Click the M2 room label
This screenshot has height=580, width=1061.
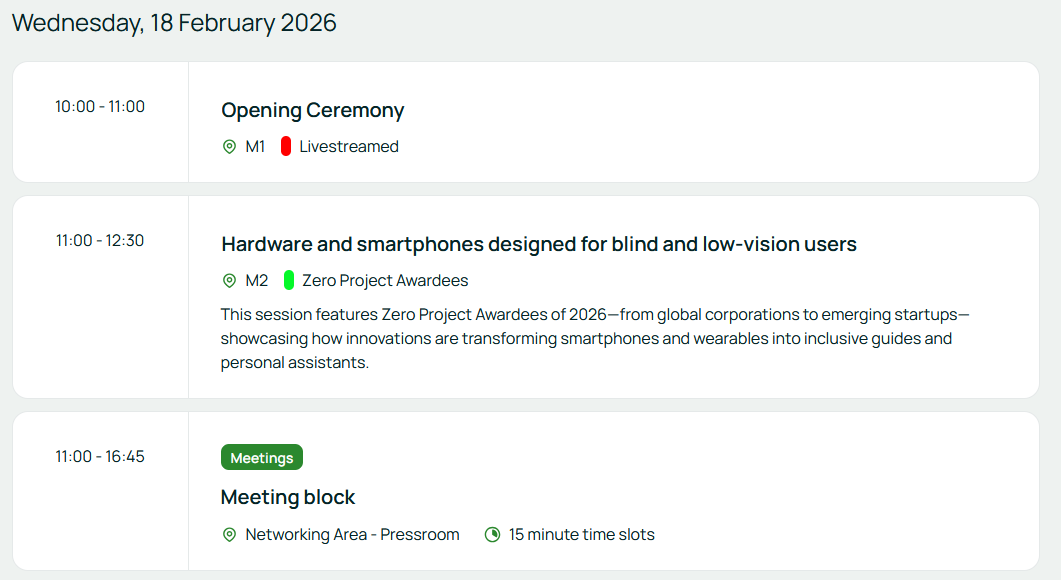[x=257, y=281]
